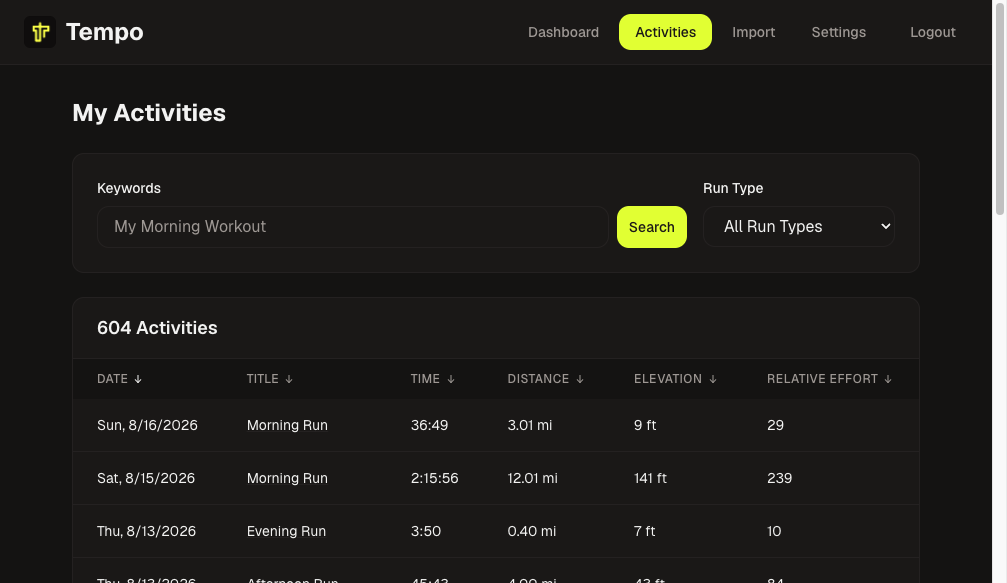Open the 8/16/2026 Morning Run activity
Screen dimensions: 1007x583
[287, 425]
